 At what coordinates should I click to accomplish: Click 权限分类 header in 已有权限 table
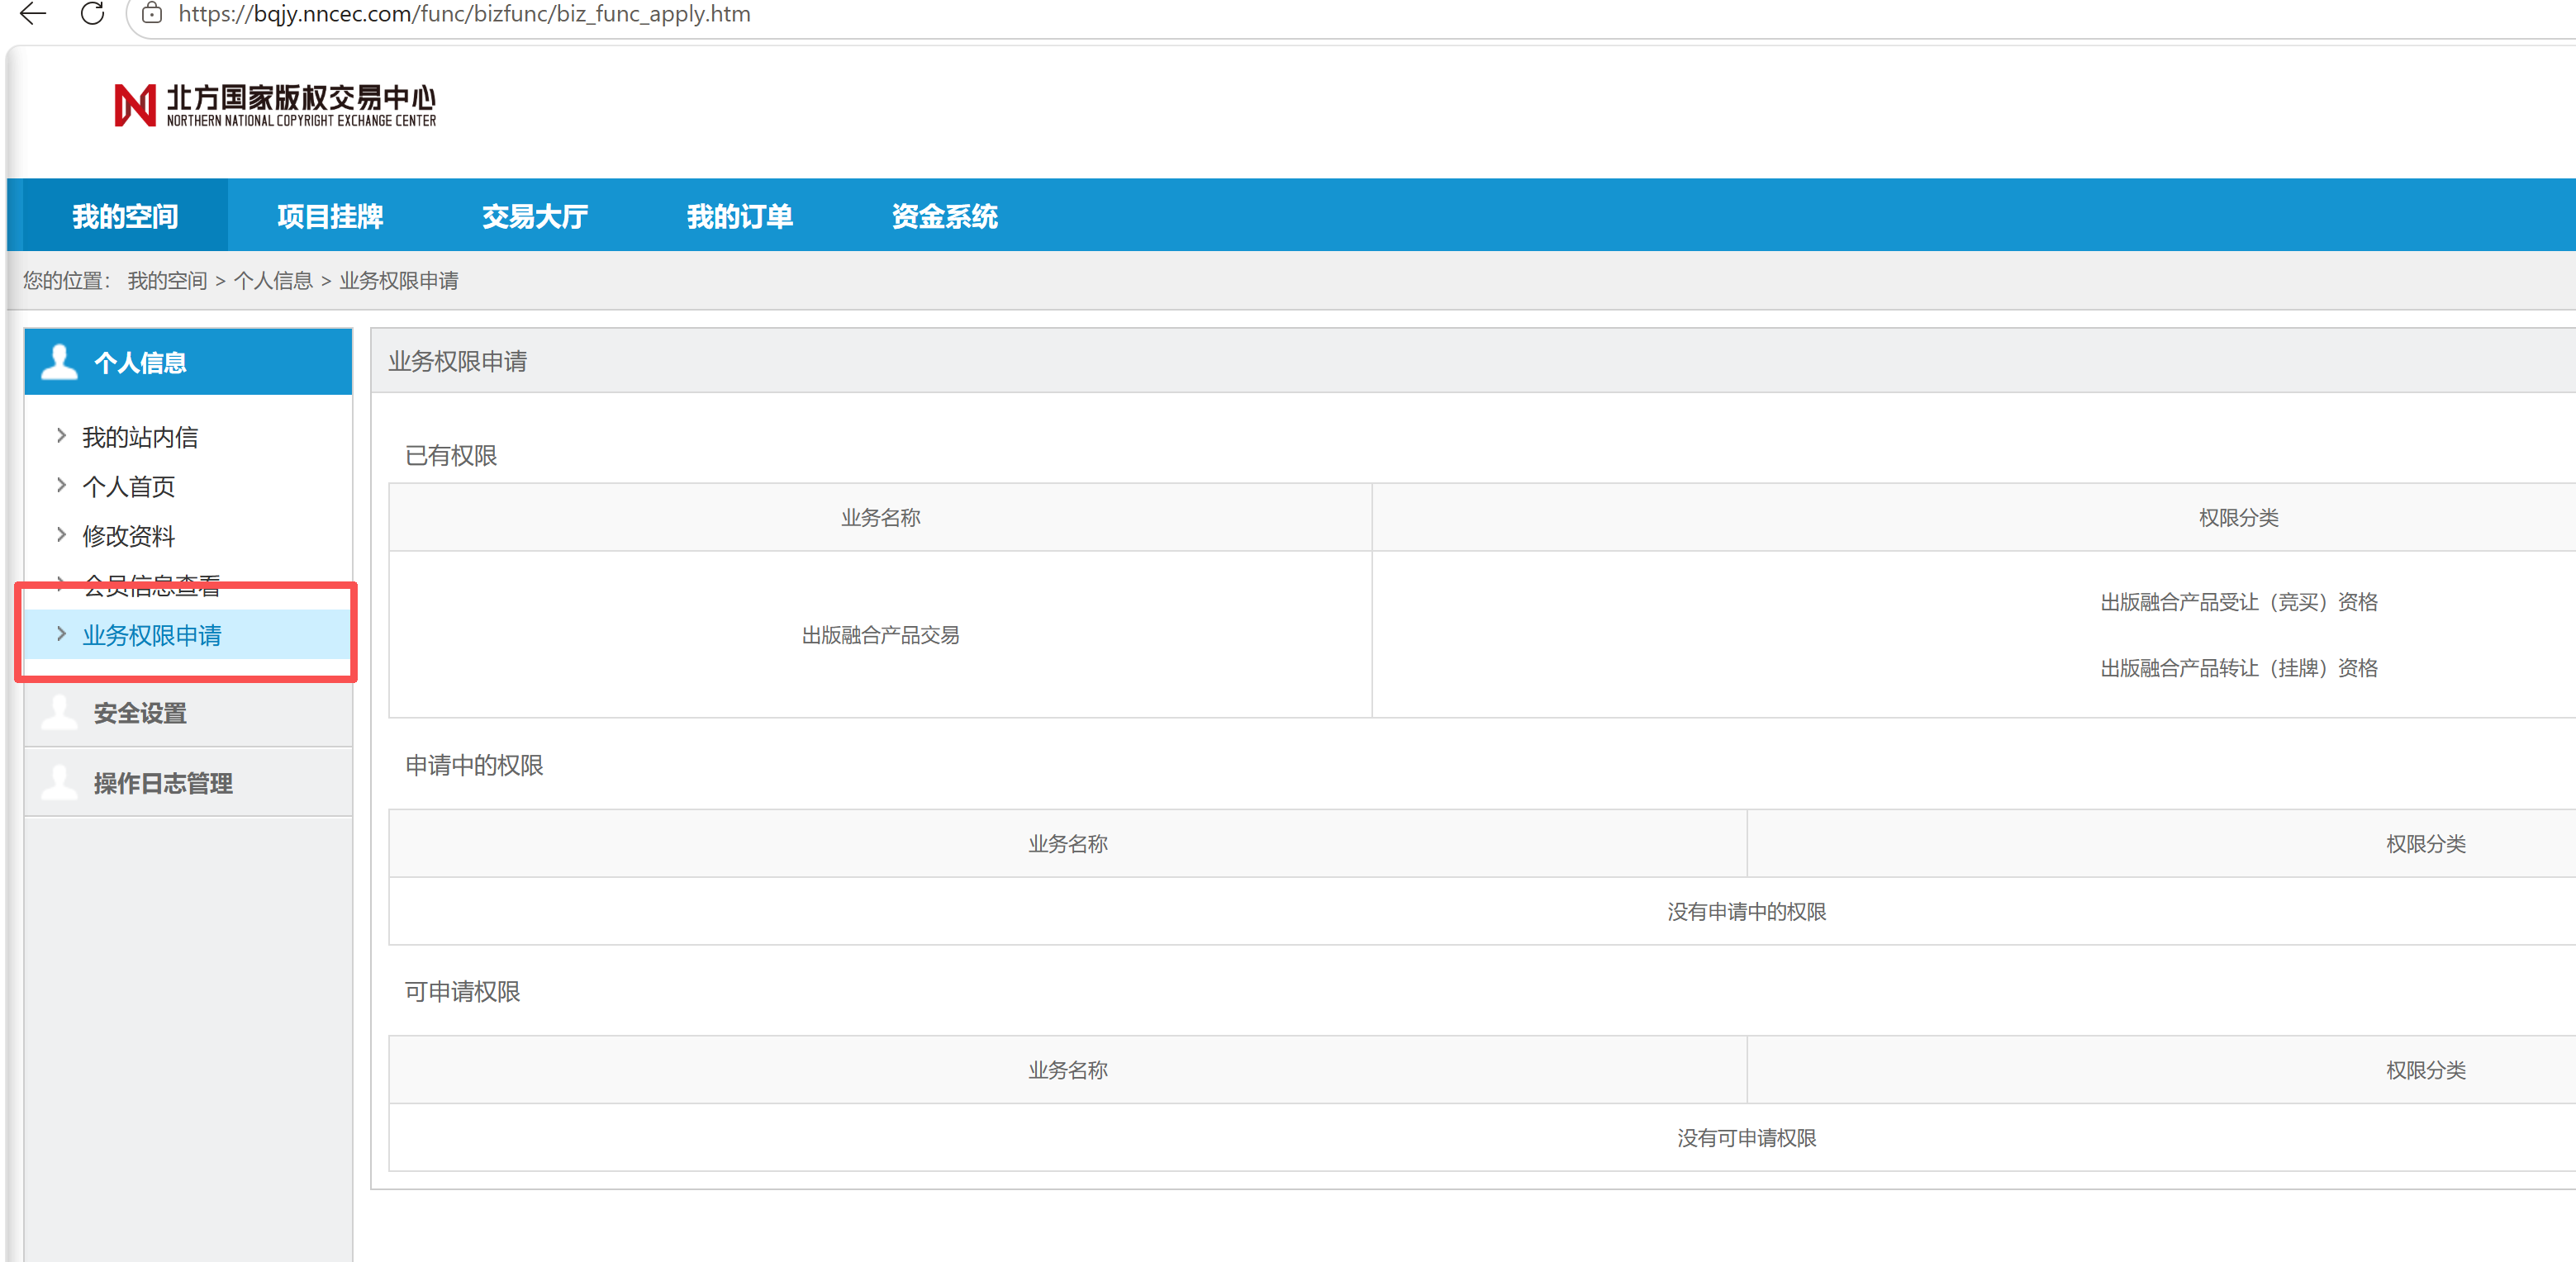point(2239,518)
